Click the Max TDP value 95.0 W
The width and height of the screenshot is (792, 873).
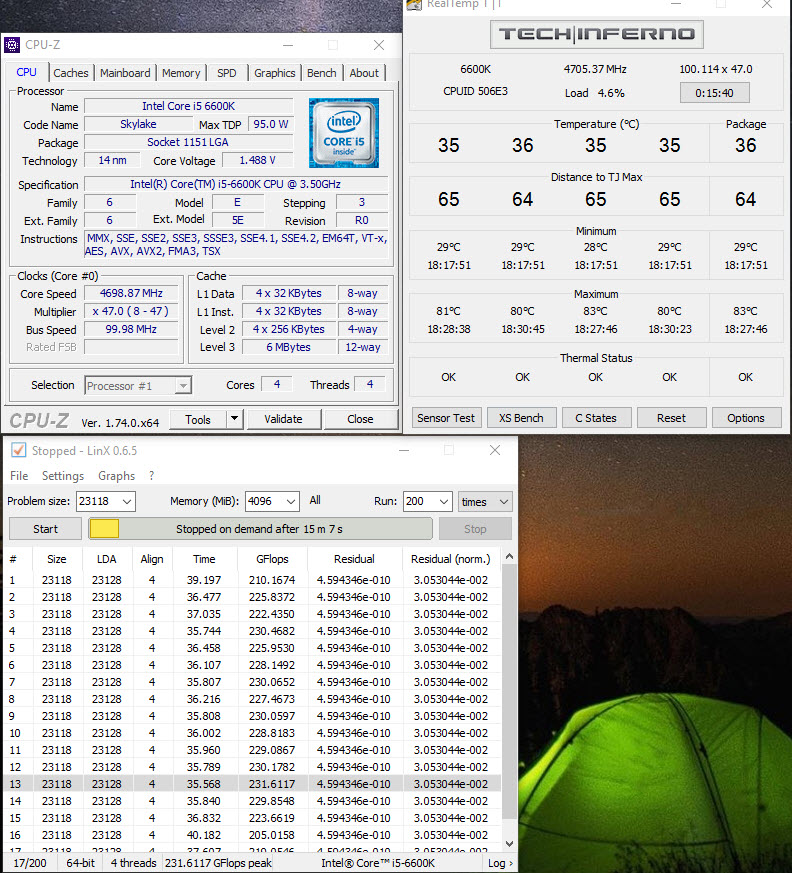271,124
